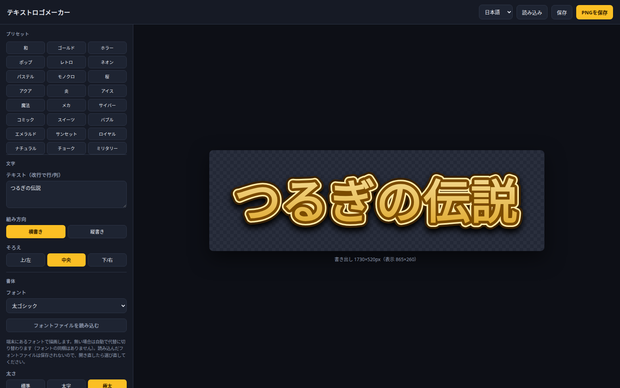This screenshot has width=620, height=388.
Task: Switch text direction to 縦書き
Action: [x=97, y=232]
